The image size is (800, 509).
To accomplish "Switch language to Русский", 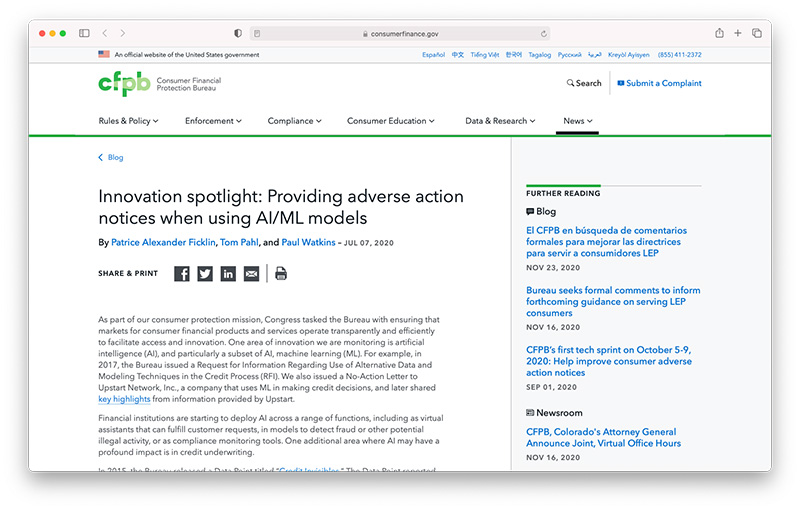I will (x=569, y=55).
